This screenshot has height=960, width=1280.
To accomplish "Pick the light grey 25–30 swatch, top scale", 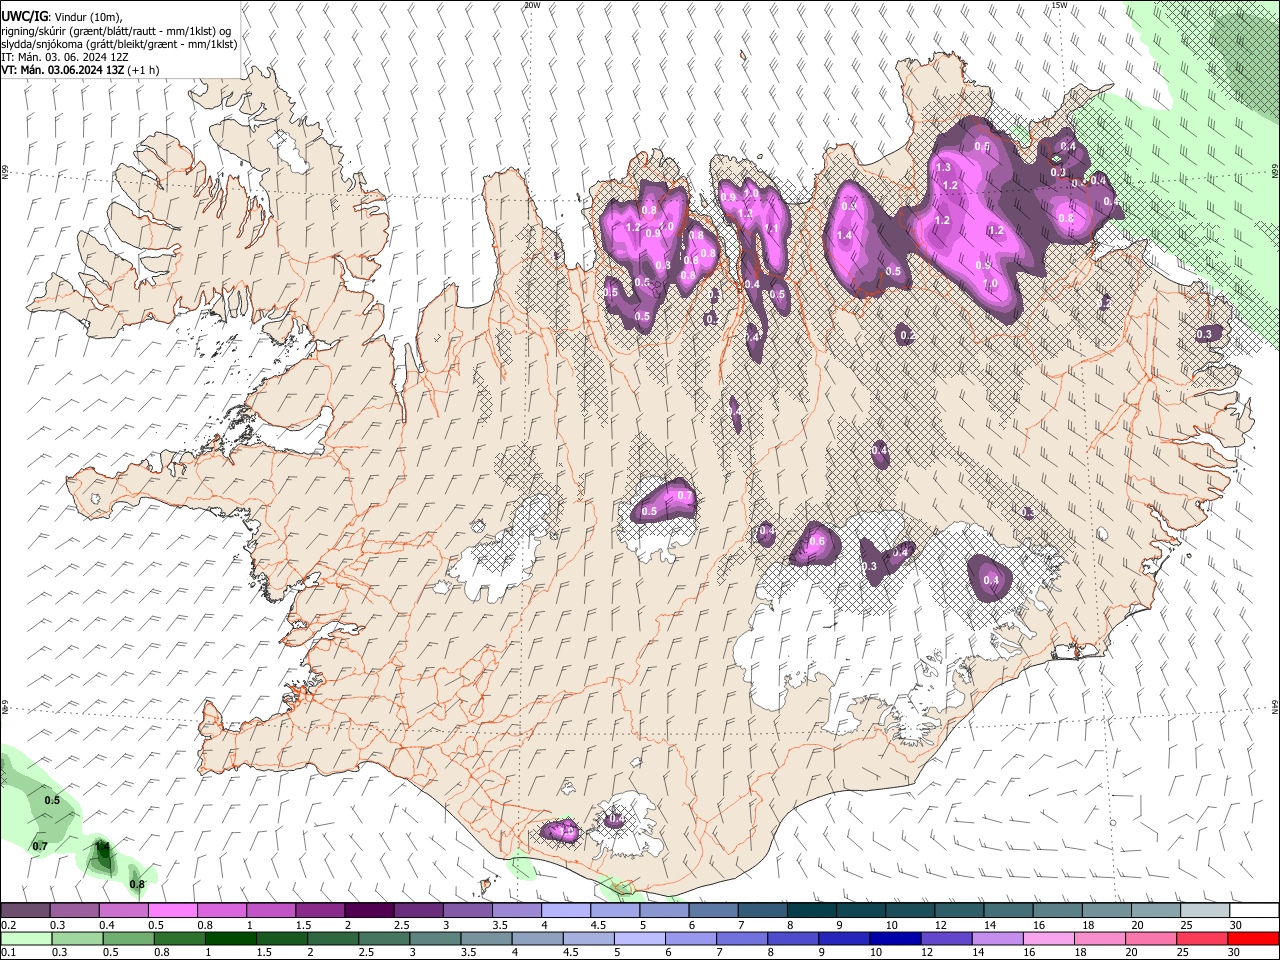I will (x=1204, y=911).
